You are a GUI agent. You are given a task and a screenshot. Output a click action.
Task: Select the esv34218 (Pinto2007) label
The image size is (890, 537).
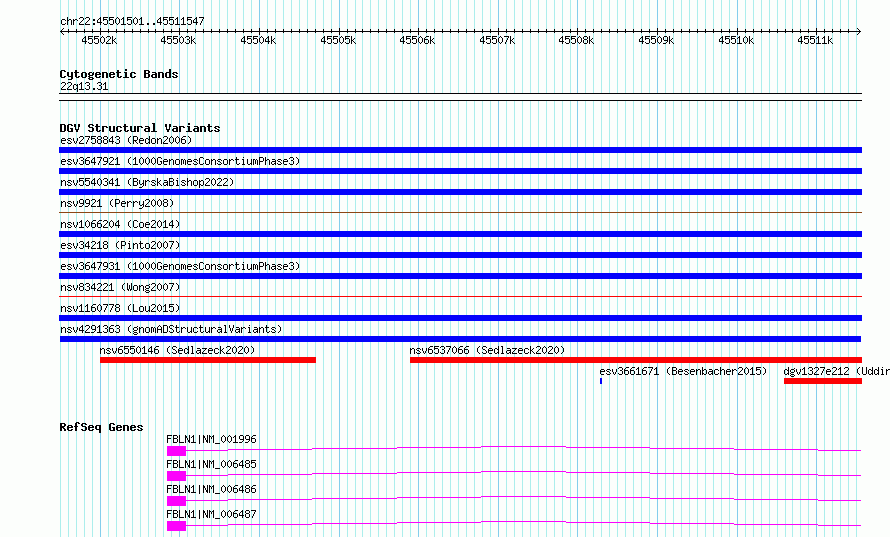pos(120,245)
